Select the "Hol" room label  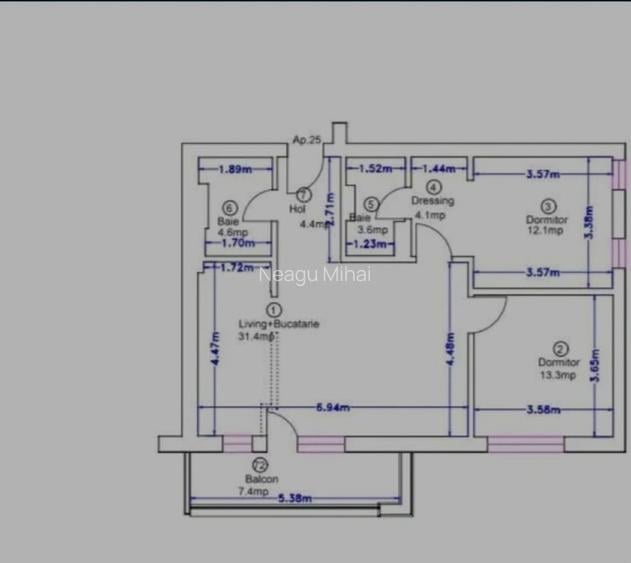click(x=297, y=209)
